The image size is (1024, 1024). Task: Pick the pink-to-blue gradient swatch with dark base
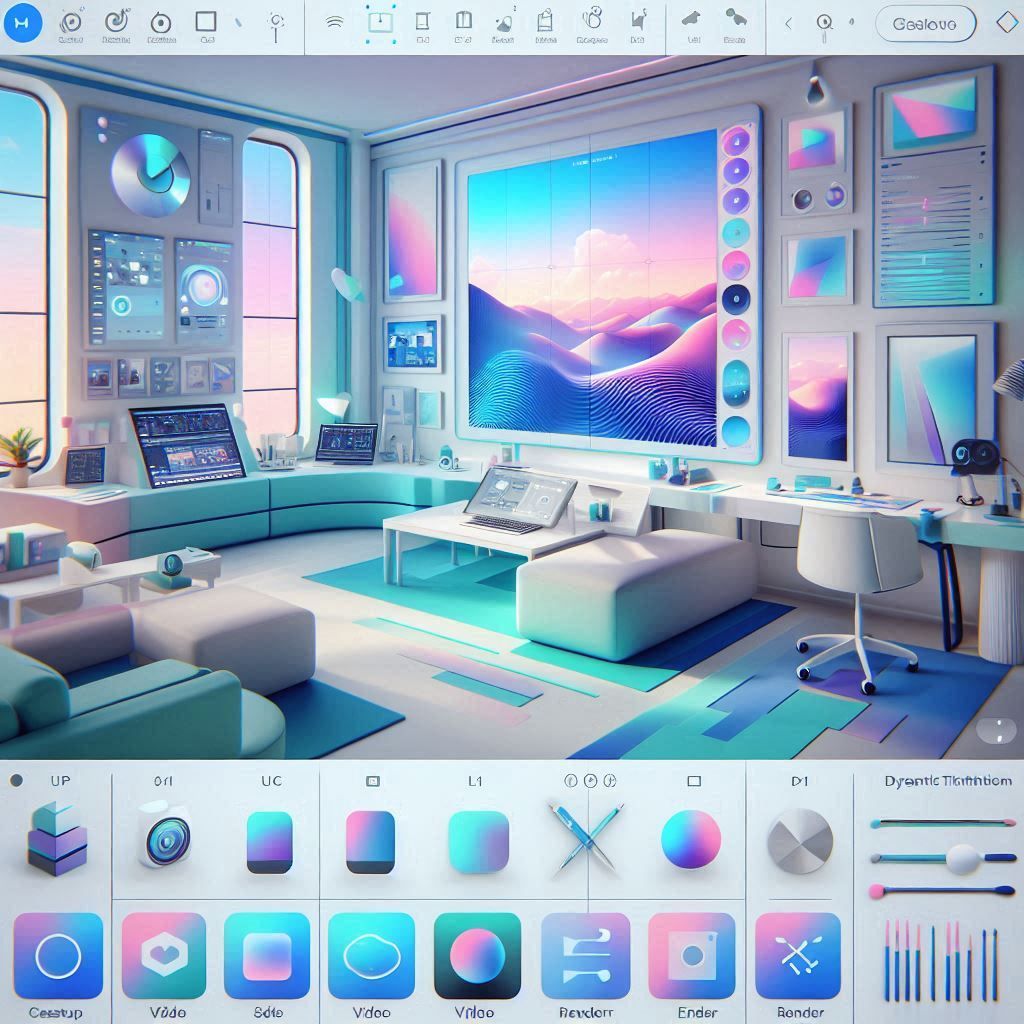[370, 842]
